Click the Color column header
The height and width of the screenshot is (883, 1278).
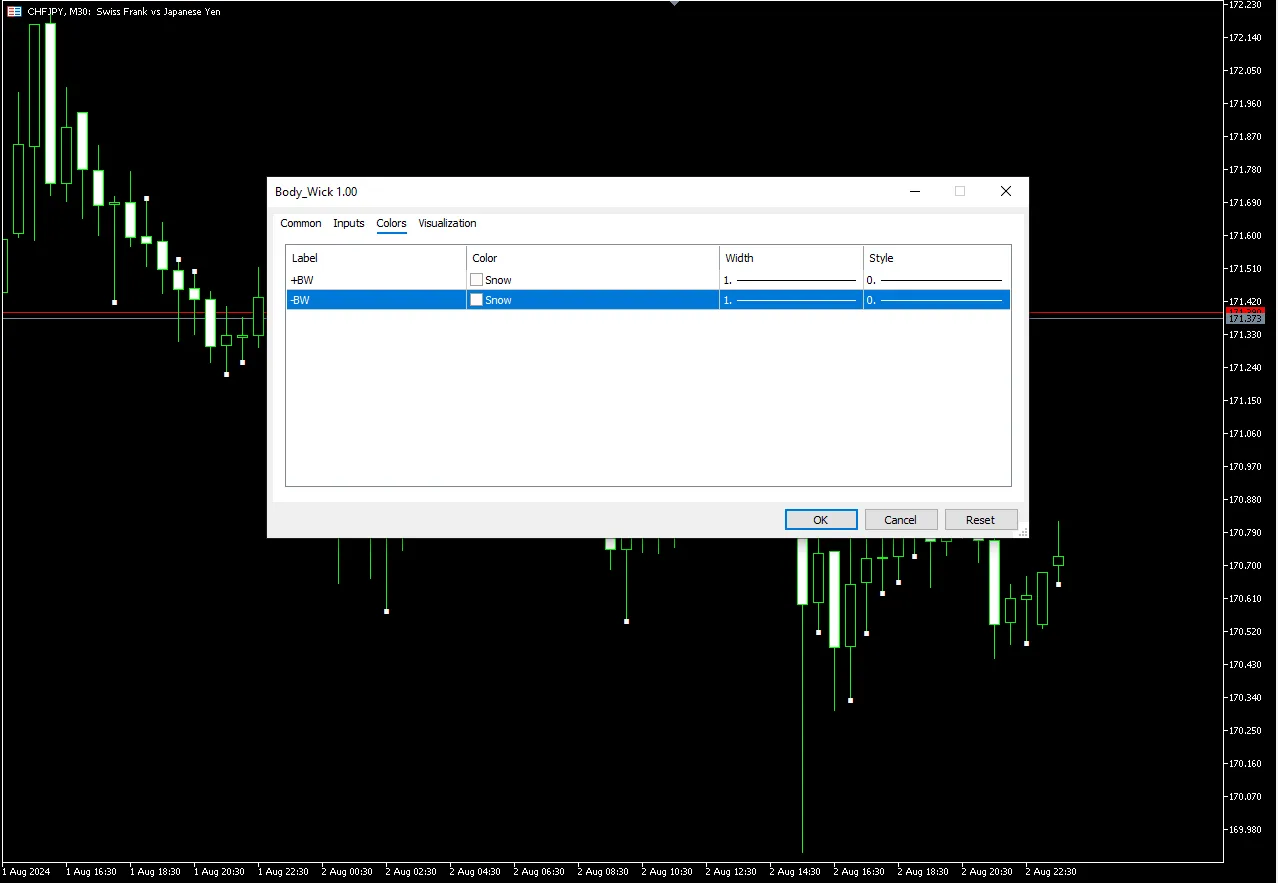click(592, 258)
